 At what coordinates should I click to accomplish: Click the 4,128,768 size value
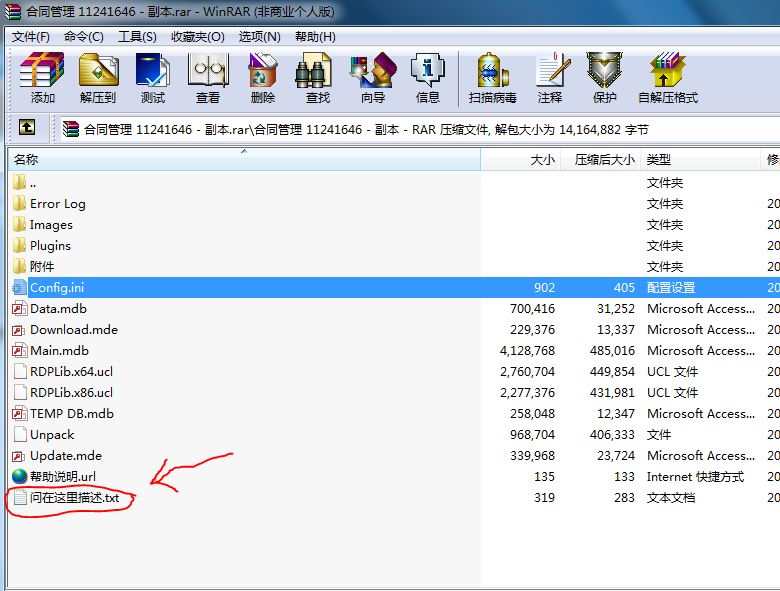click(527, 351)
